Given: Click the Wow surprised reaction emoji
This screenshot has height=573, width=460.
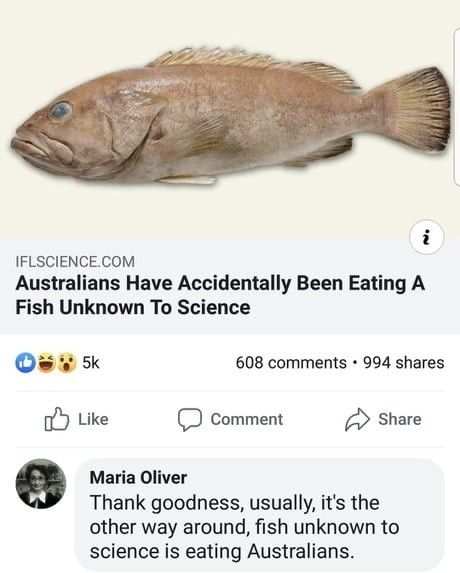Looking at the screenshot, I should pos(66,363).
